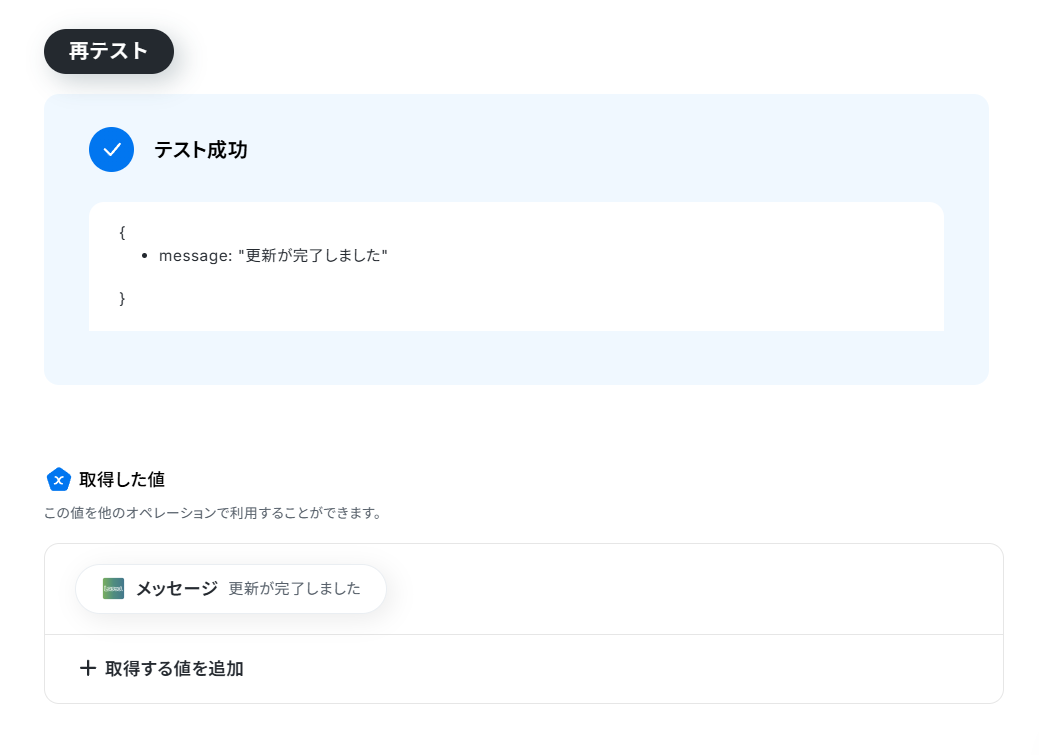Click the メッセージ label inside the chip
This screenshot has width=1039, height=755.
point(176,589)
